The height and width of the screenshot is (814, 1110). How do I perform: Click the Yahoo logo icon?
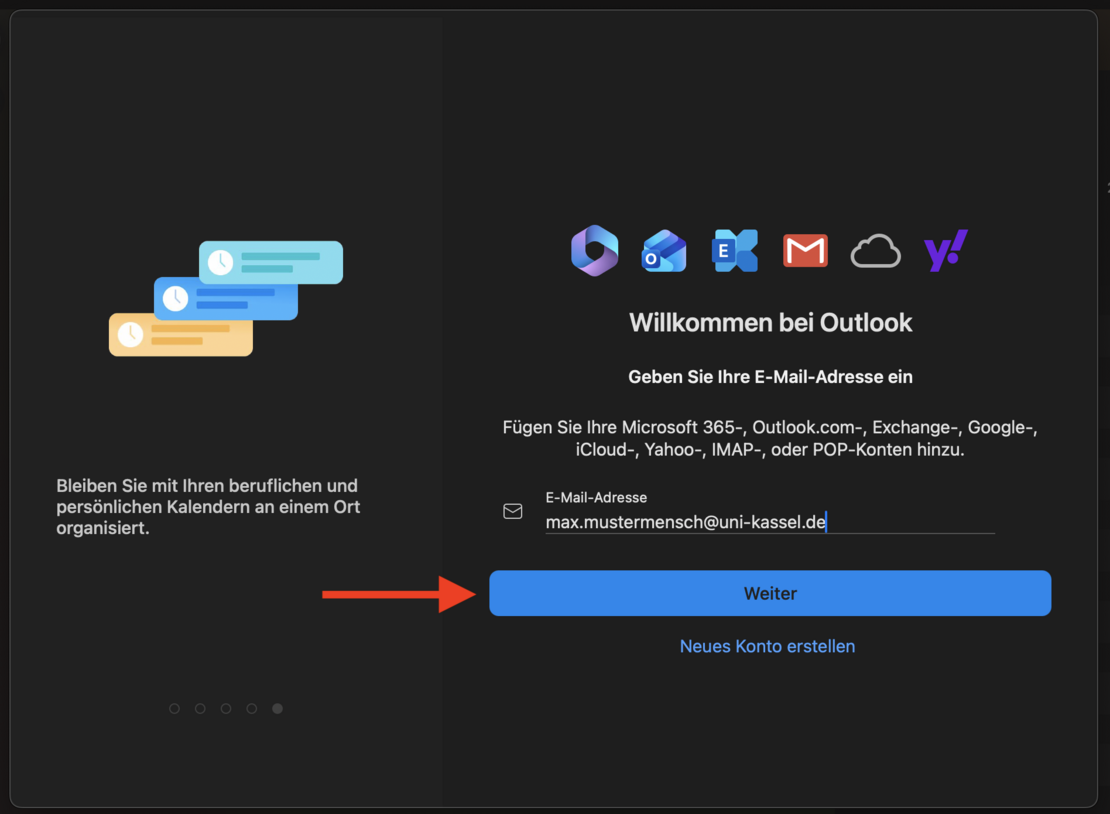946,251
